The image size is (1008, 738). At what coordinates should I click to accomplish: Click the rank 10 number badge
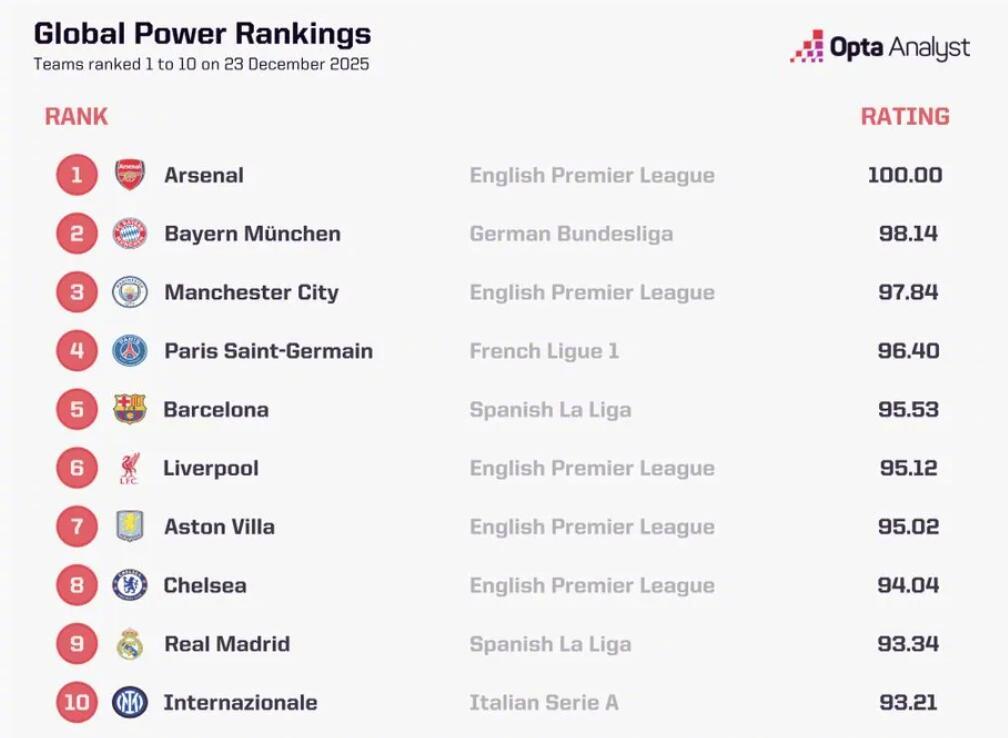pos(77,702)
